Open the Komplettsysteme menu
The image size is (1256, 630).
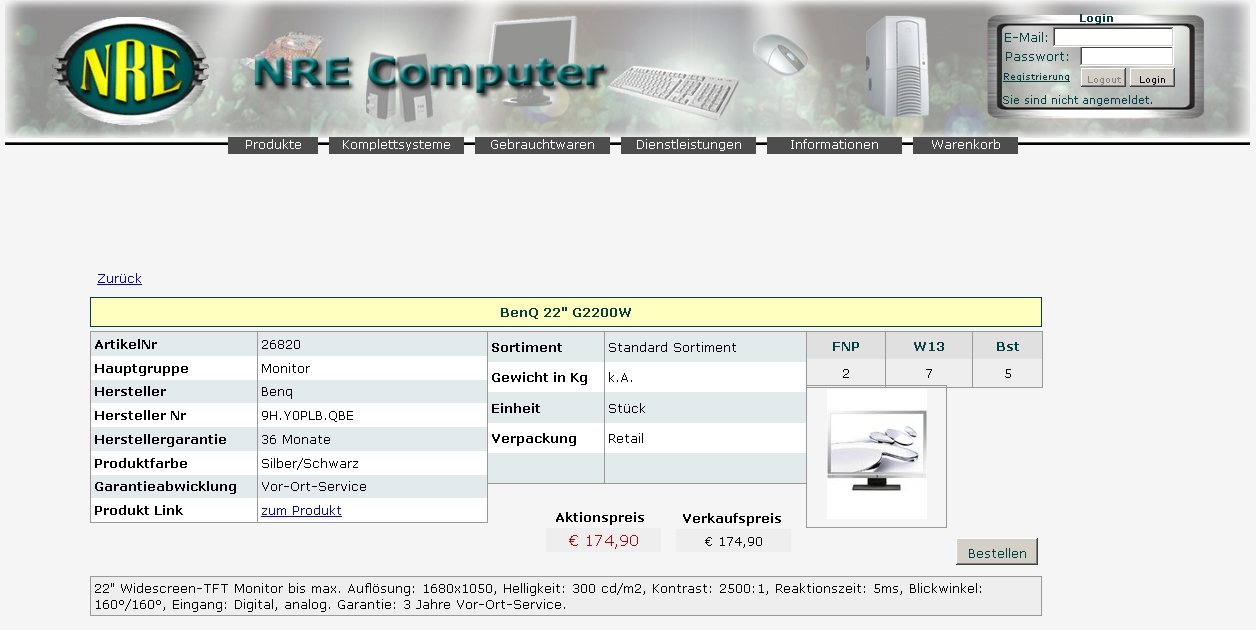tap(396, 145)
